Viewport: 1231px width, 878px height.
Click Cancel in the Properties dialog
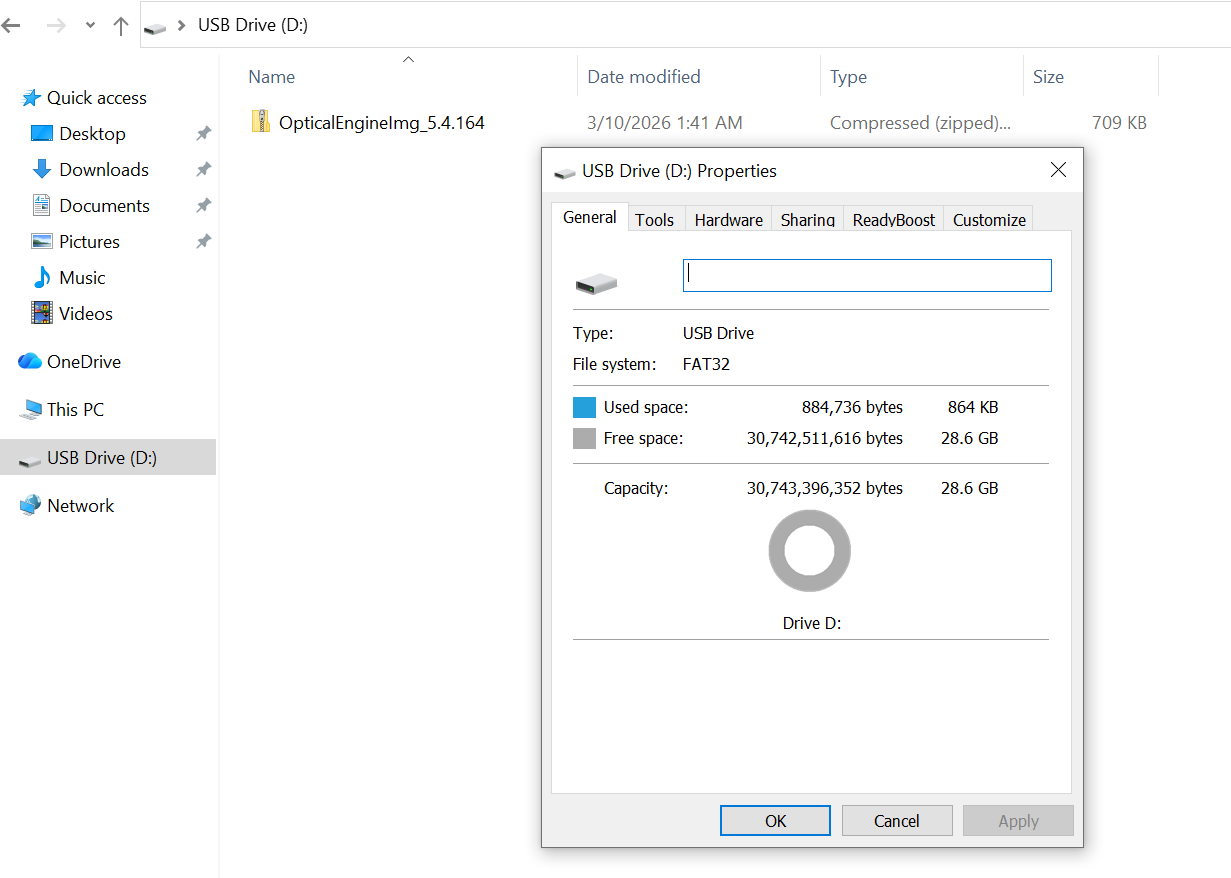(x=896, y=821)
